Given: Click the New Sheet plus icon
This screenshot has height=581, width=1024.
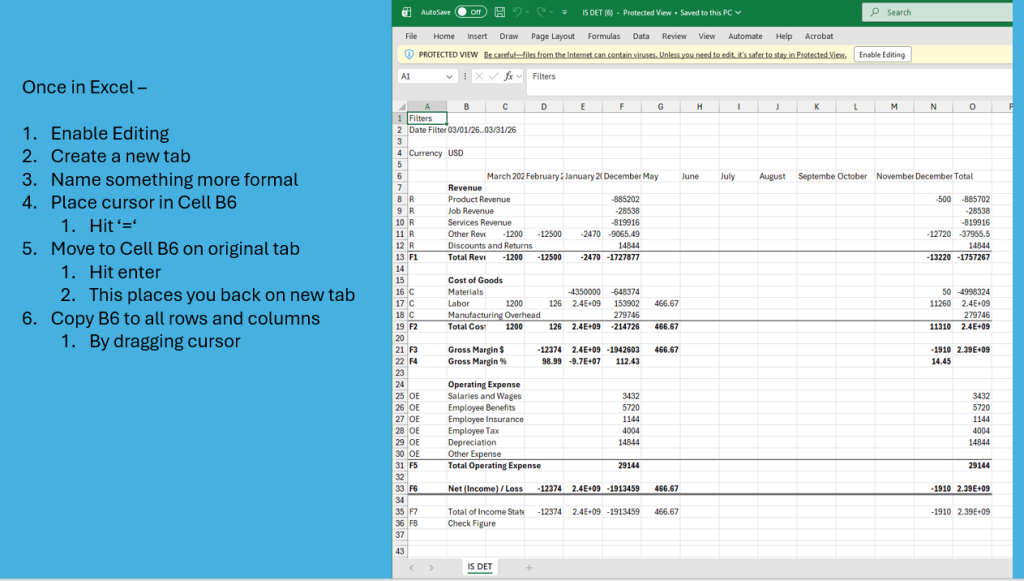Looking at the screenshot, I should coord(529,567).
